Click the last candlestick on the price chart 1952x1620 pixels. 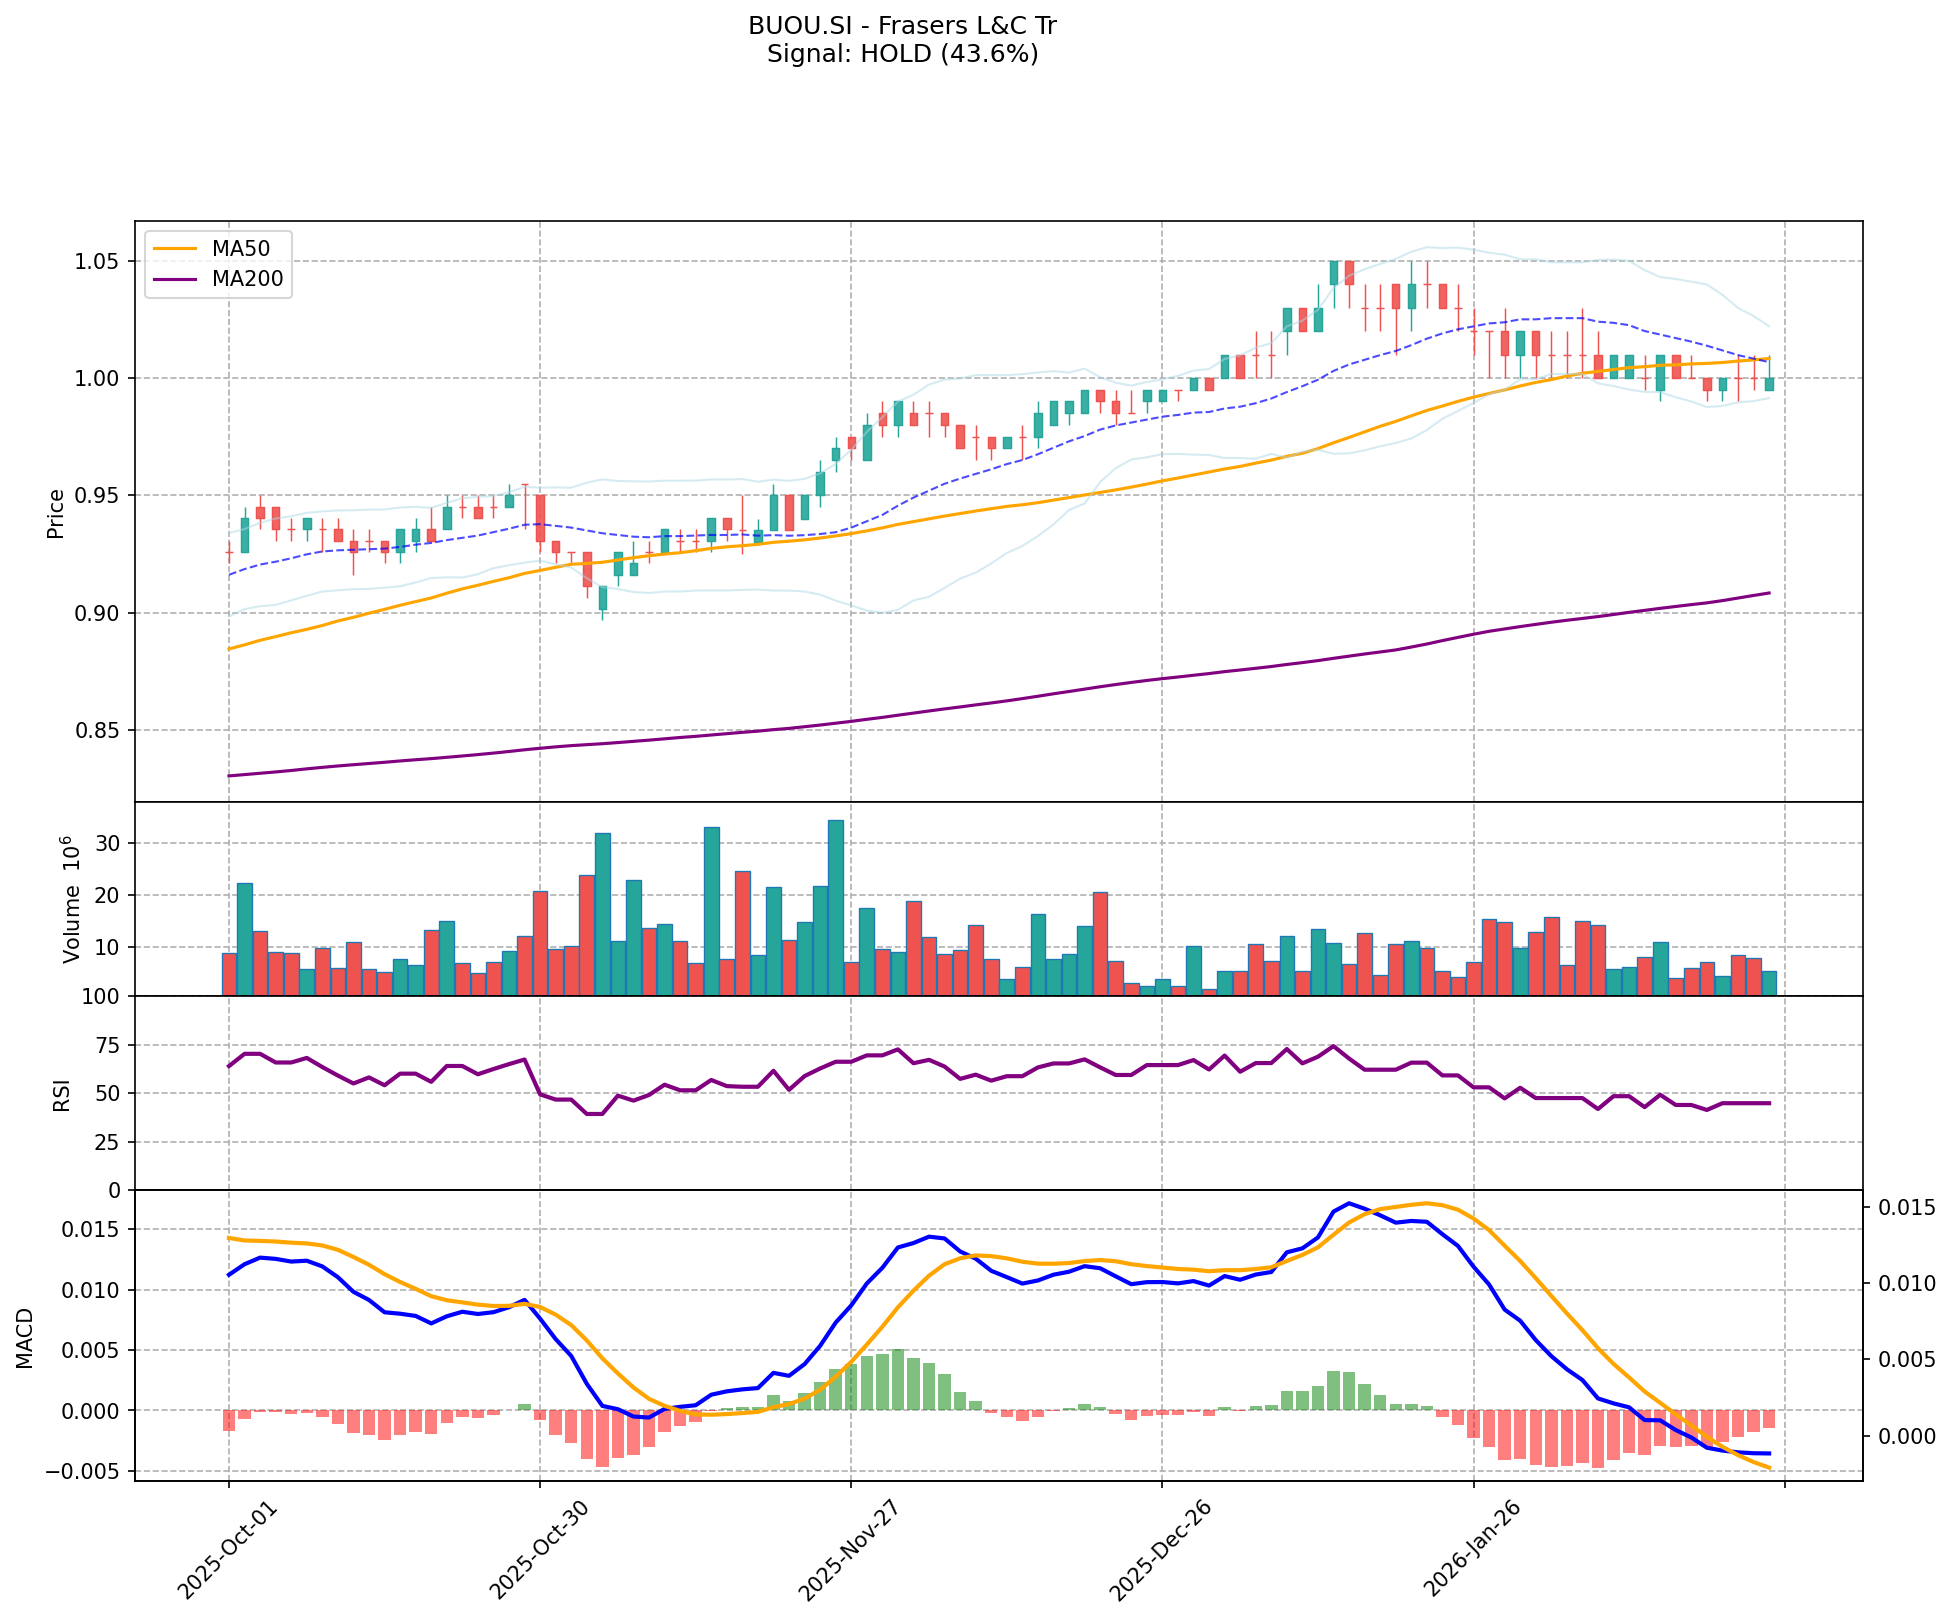click(1769, 384)
